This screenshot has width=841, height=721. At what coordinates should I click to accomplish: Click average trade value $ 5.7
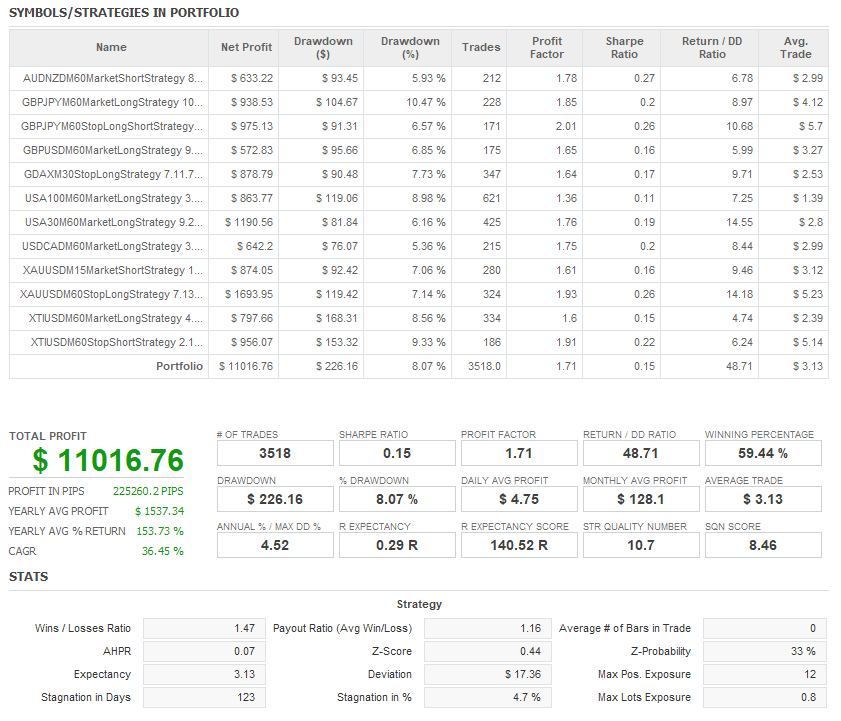810,127
